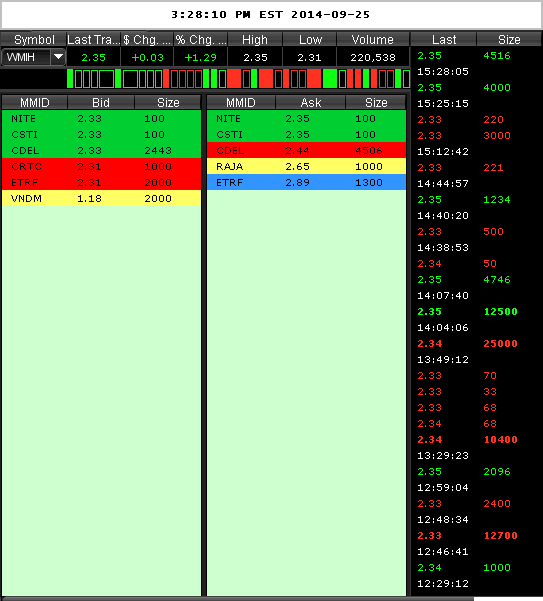Click the Low column header
The image size is (543, 601).
click(310, 39)
